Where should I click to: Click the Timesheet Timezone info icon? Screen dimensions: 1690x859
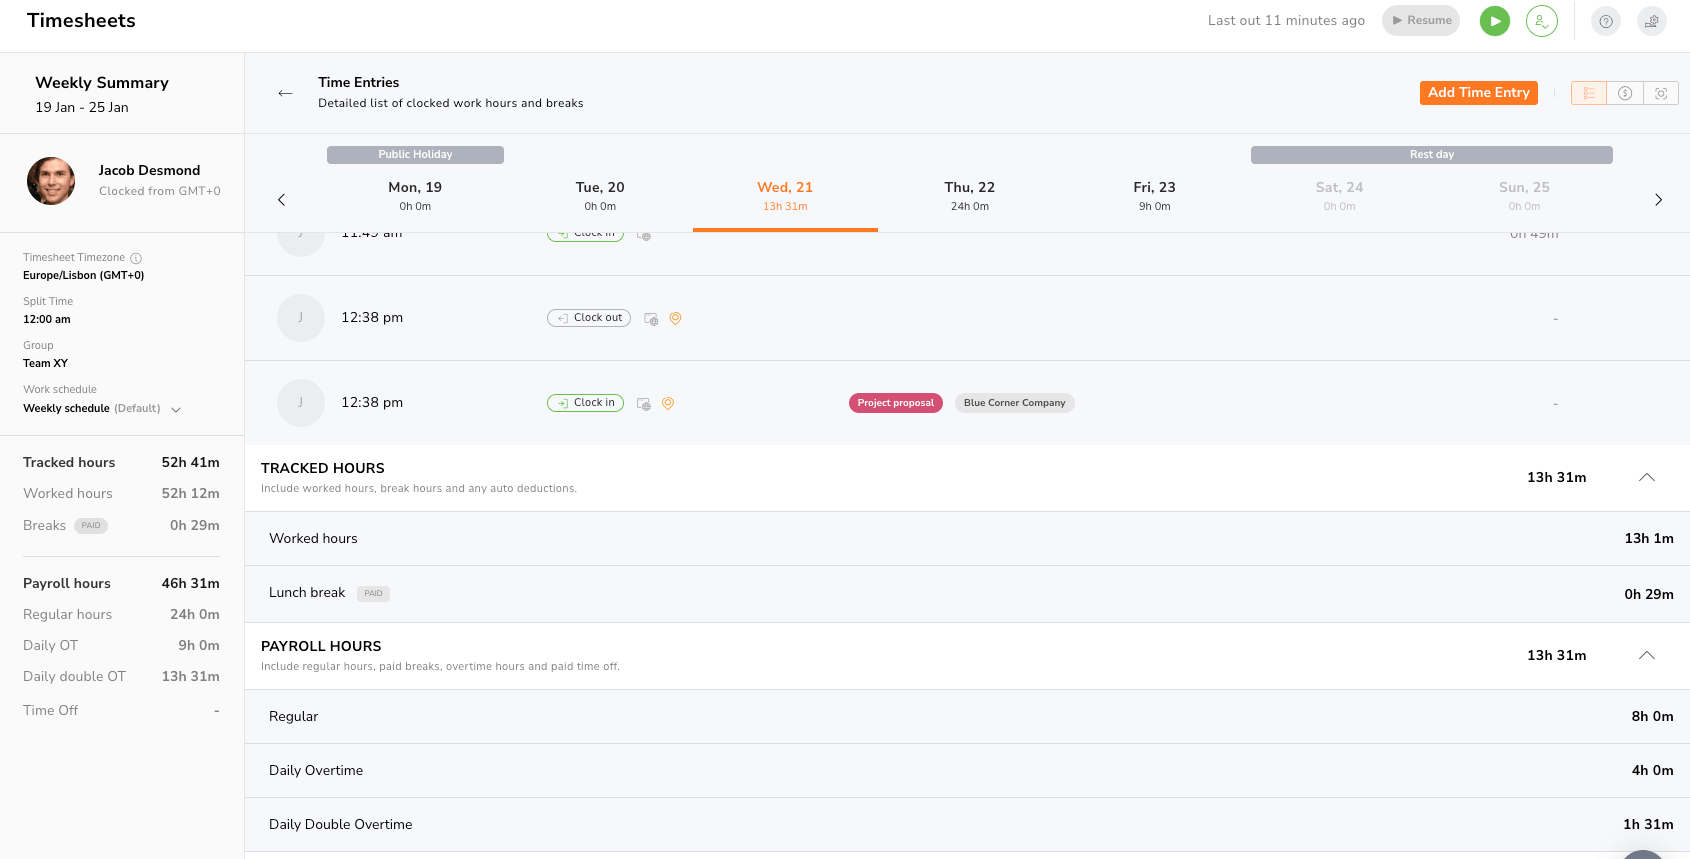click(136, 258)
